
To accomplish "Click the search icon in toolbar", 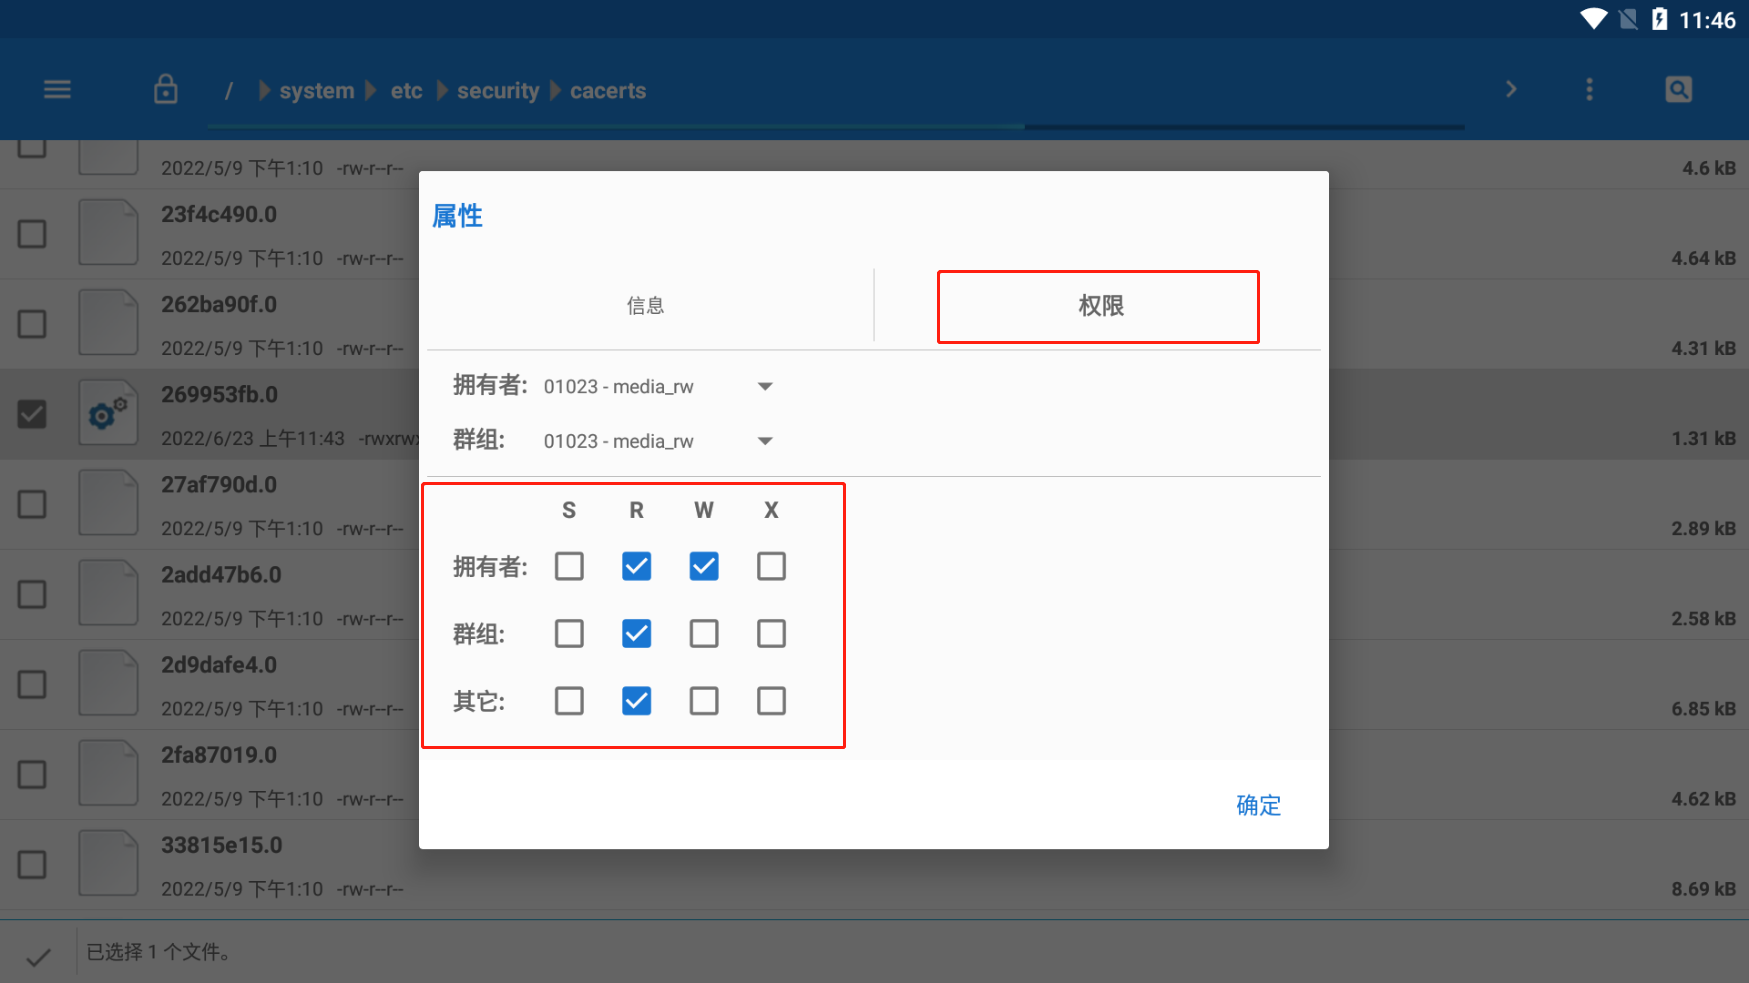I will (1678, 90).
